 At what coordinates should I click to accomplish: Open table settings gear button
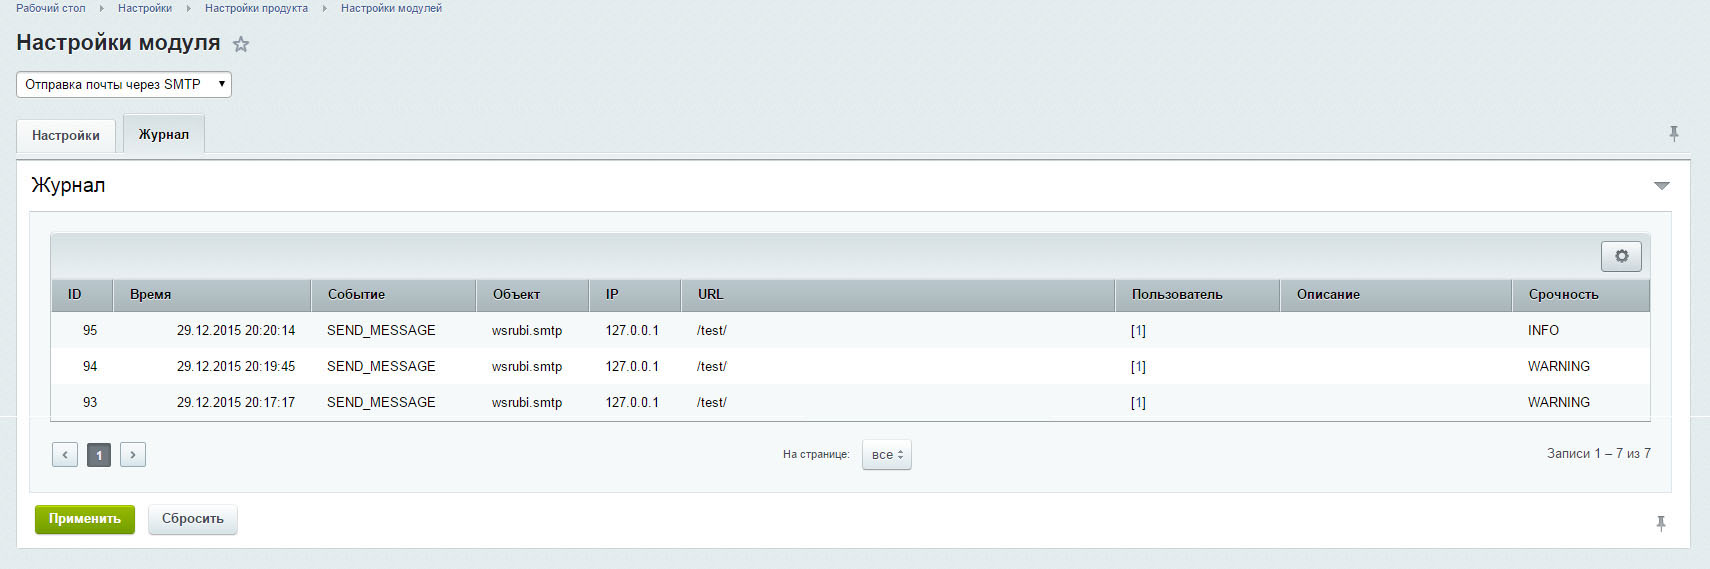1621,256
